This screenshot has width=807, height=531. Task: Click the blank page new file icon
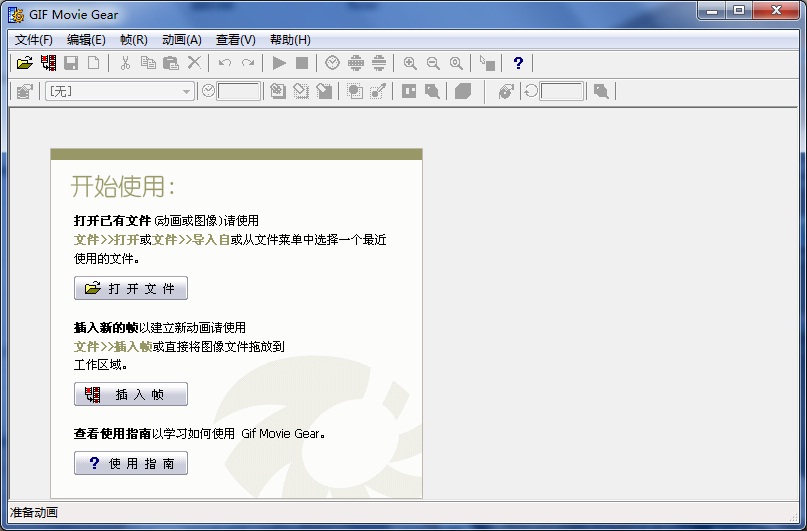[x=94, y=63]
